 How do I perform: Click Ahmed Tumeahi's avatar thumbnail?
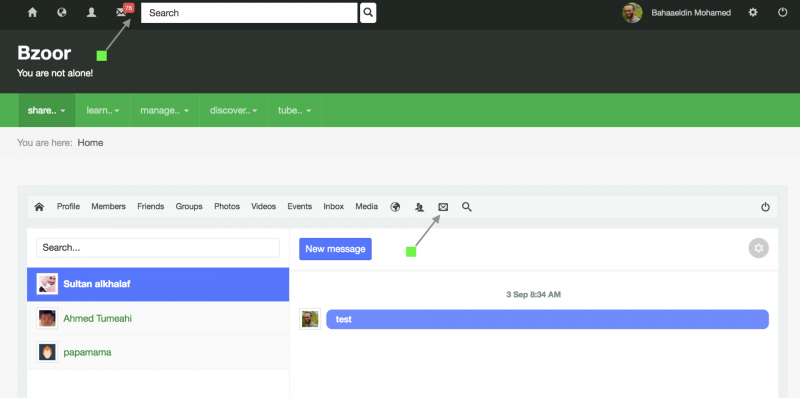tap(47, 318)
